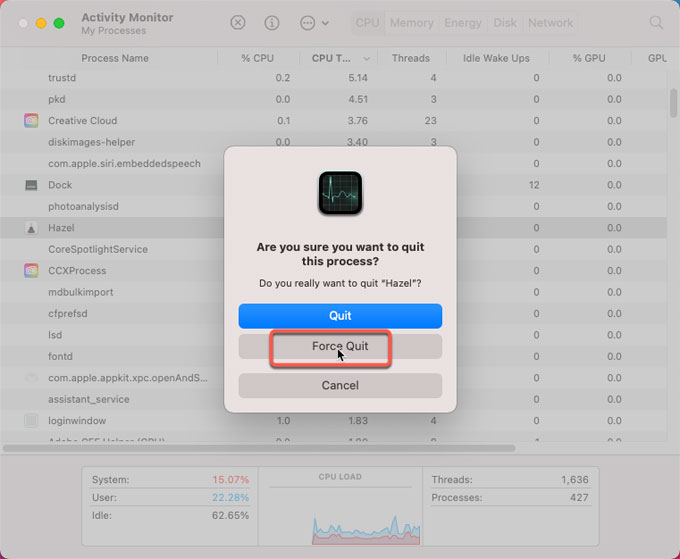680x559 pixels.
Task: Click the green zoom window button
Action: click(x=59, y=23)
